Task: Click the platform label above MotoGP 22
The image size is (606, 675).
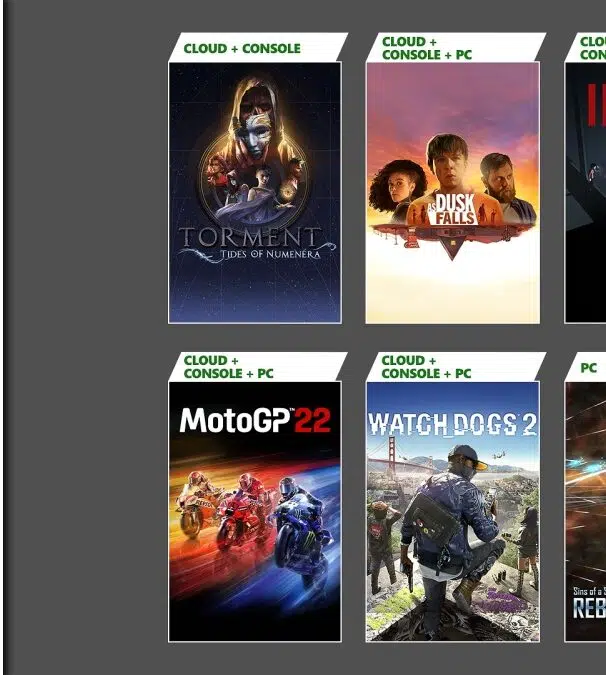Action: point(228,367)
